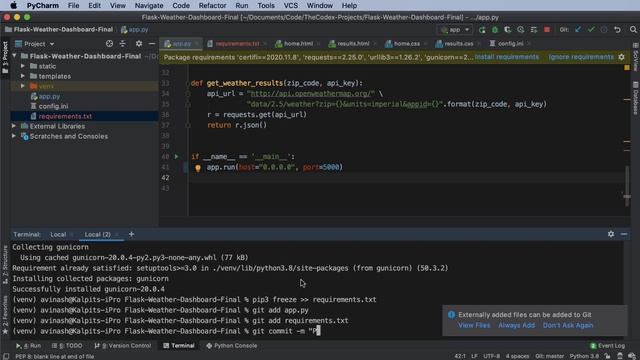Expand the venv folder
This screenshot has height=360, width=640.
click(23, 86)
